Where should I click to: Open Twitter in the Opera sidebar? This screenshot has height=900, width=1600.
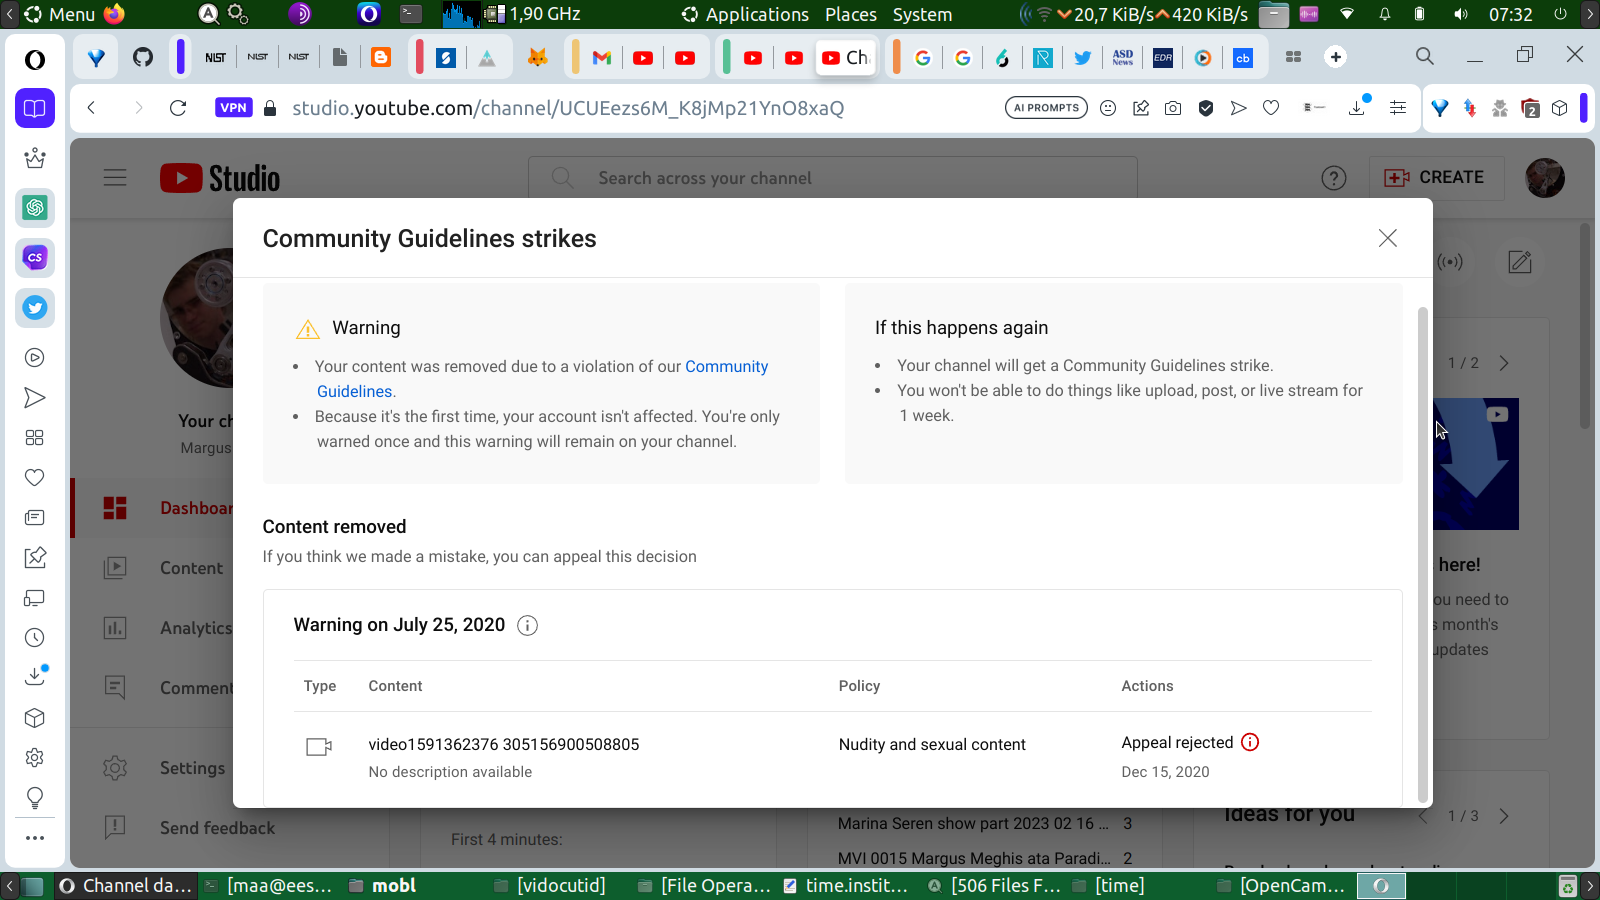tap(35, 308)
